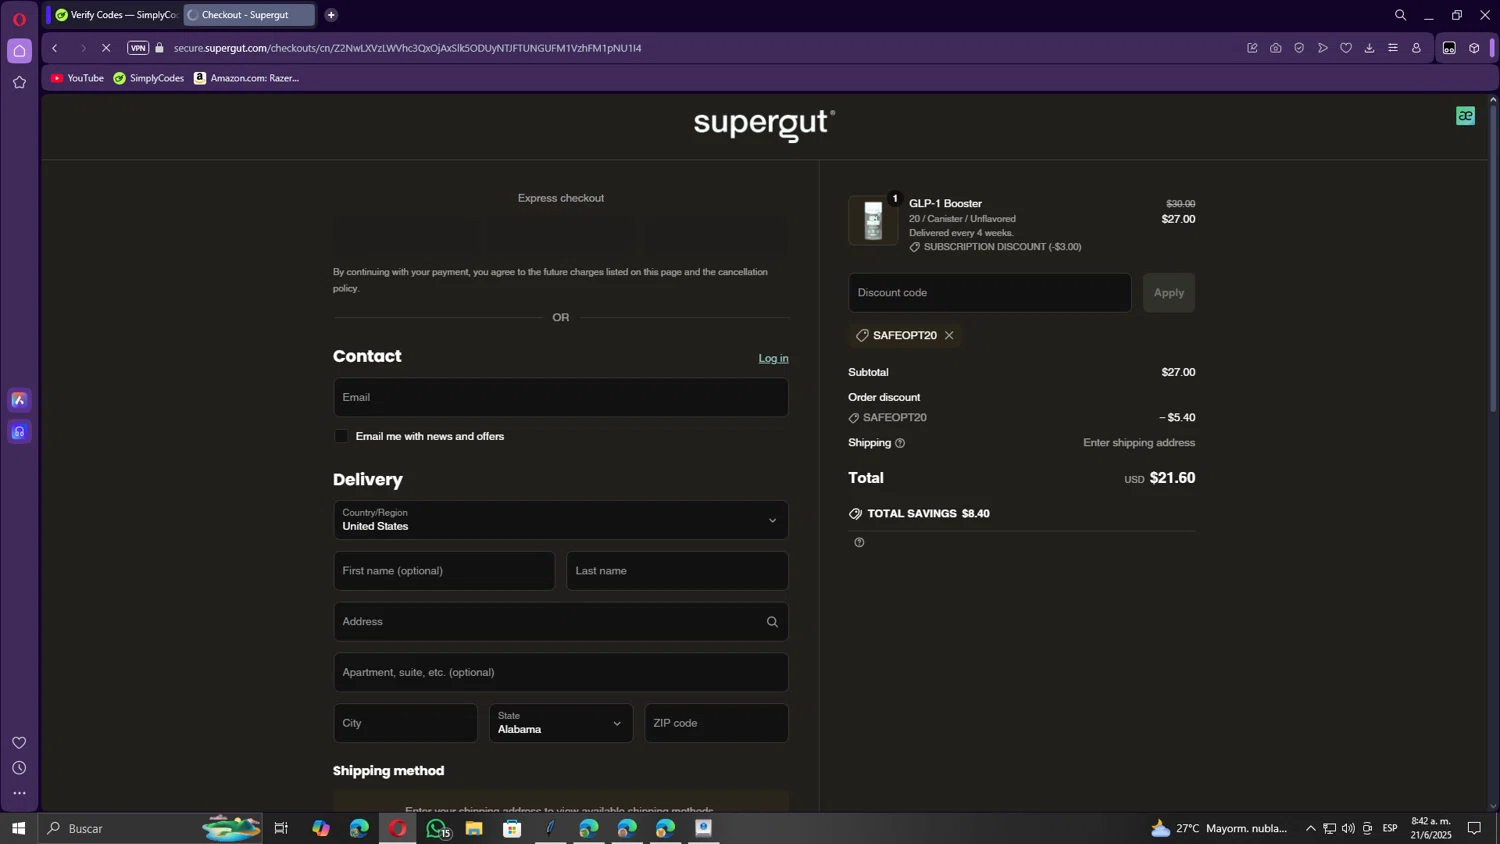
Task: Click the question icon below Total Savings
Action: tap(859, 542)
